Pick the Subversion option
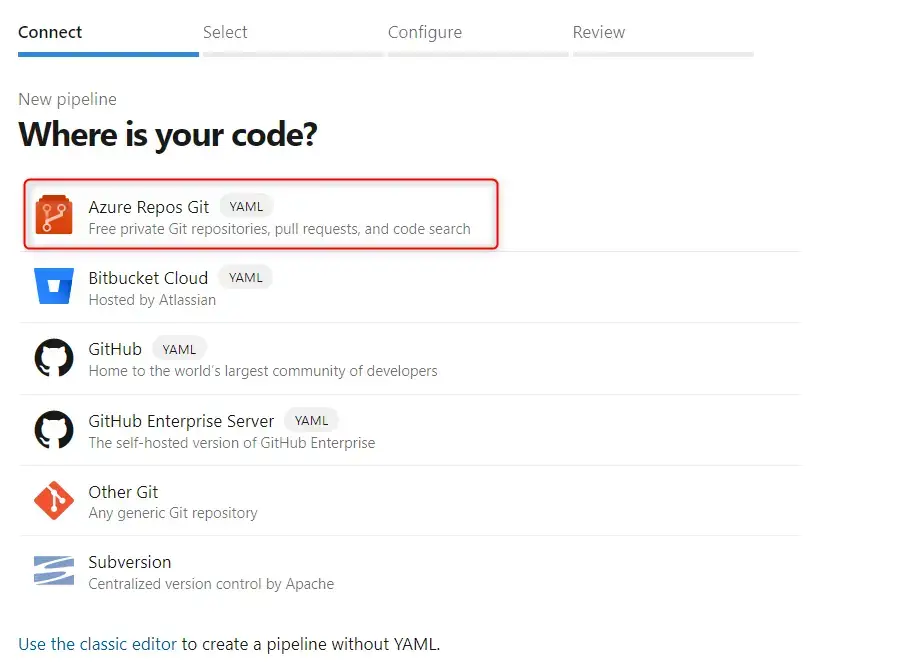This screenshot has width=898, height=668. tap(410, 572)
